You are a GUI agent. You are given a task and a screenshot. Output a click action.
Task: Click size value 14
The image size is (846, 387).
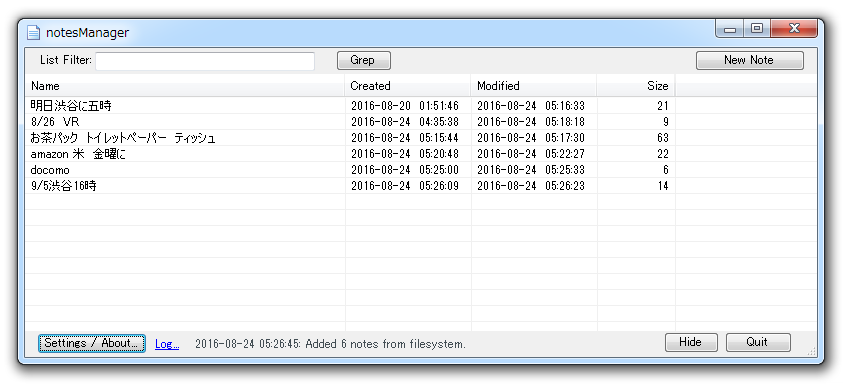tap(663, 186)
